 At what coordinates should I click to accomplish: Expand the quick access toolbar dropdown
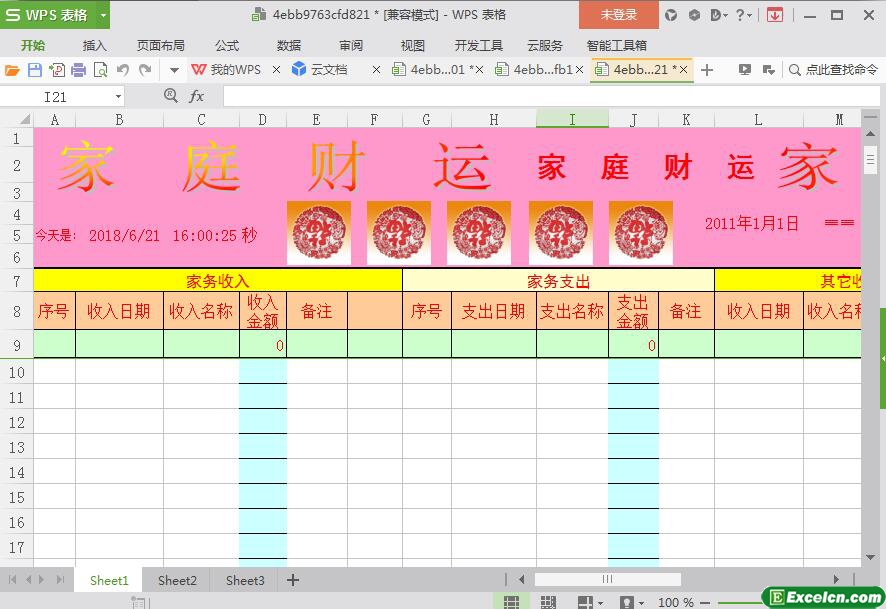pyautogui.click(x=173, y=70)
